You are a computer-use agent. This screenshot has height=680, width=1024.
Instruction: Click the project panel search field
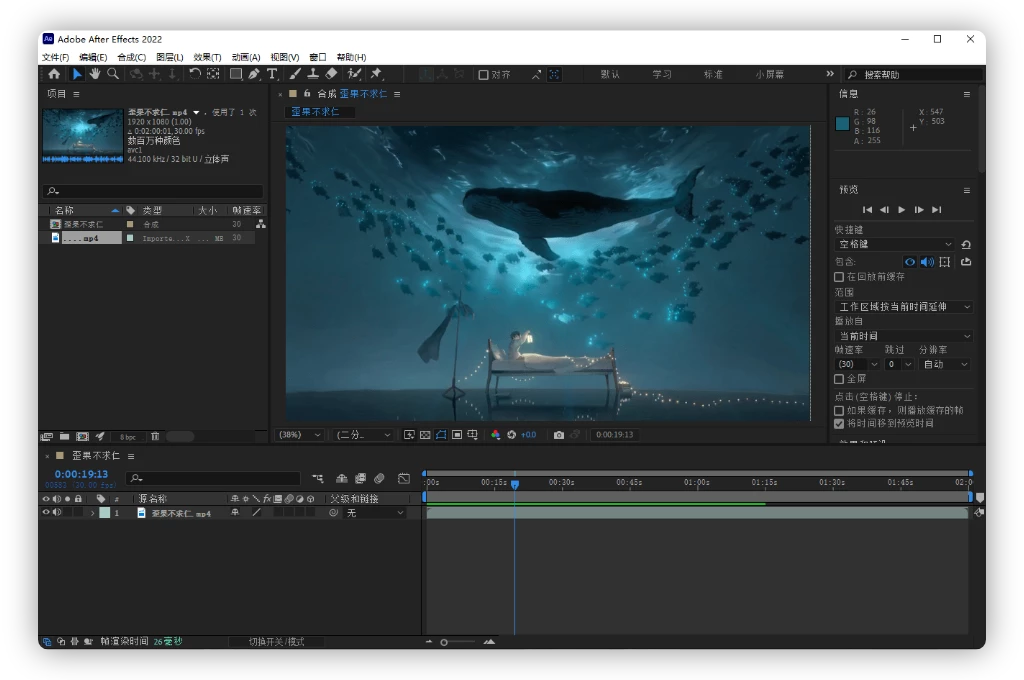click(155, 191)
